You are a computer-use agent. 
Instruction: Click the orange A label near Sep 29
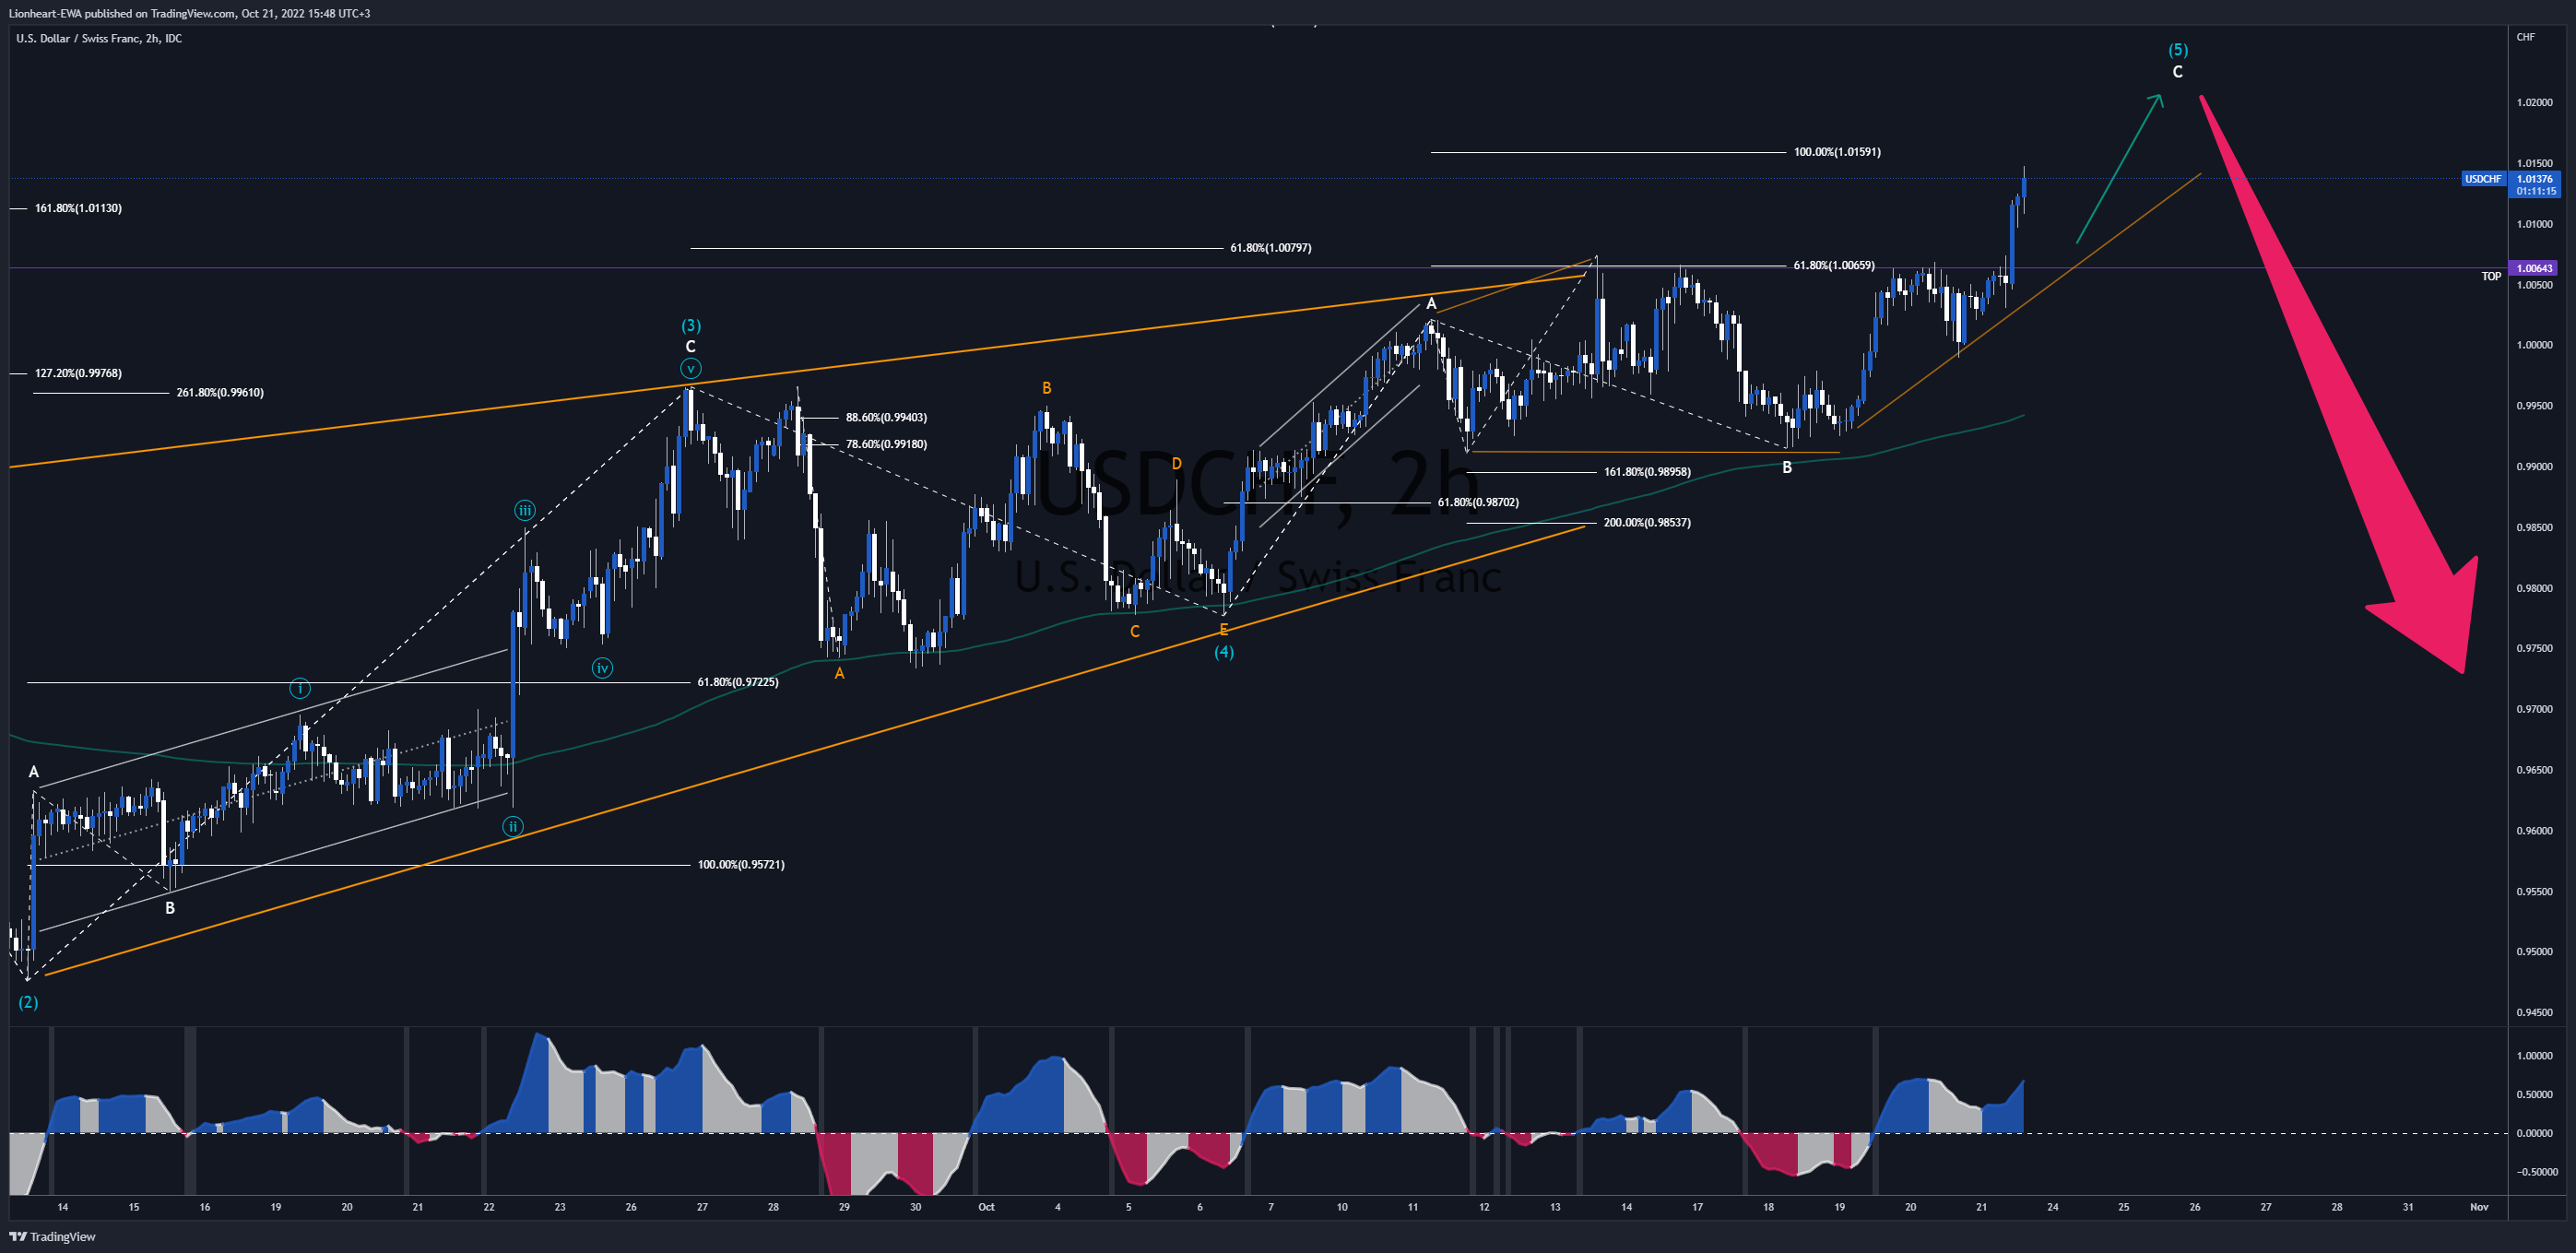tap(839, 674)
